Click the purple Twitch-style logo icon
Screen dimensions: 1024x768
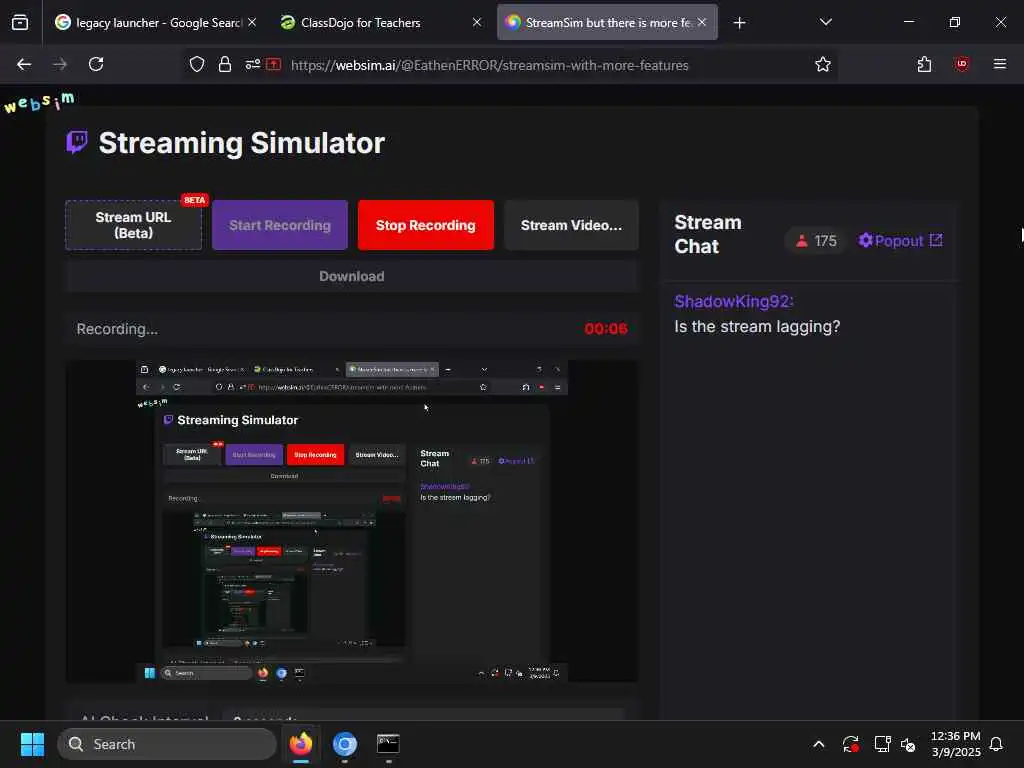tap(77, 141)
